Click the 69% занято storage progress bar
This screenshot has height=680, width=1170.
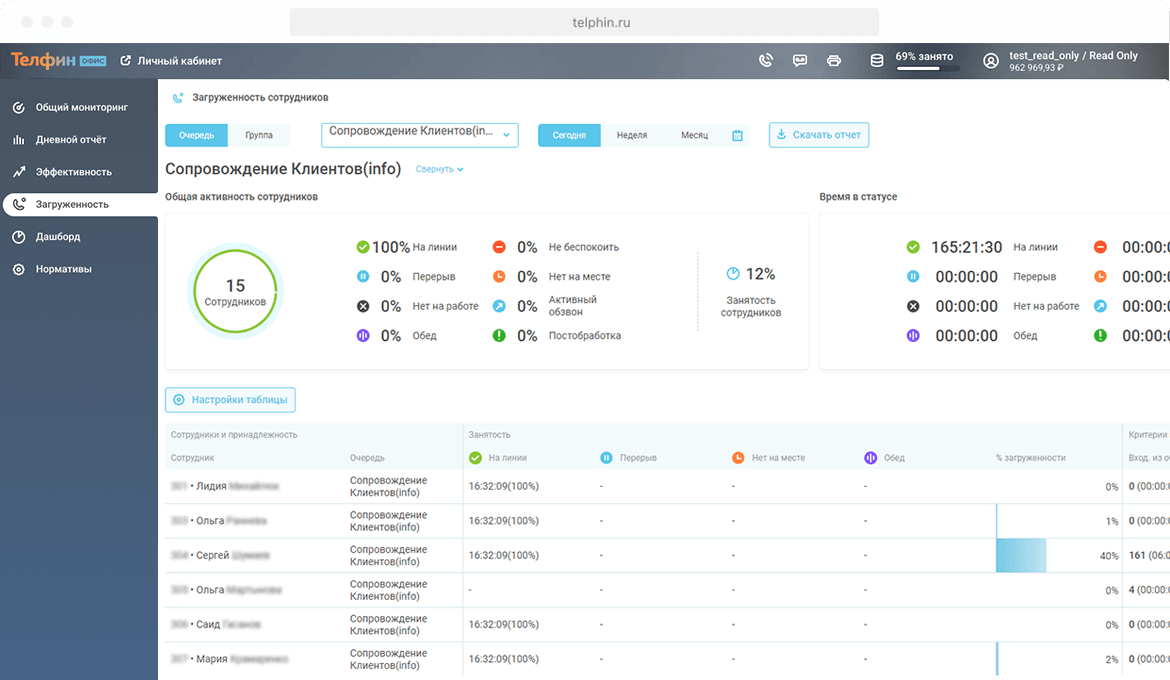tap(927, 69)
